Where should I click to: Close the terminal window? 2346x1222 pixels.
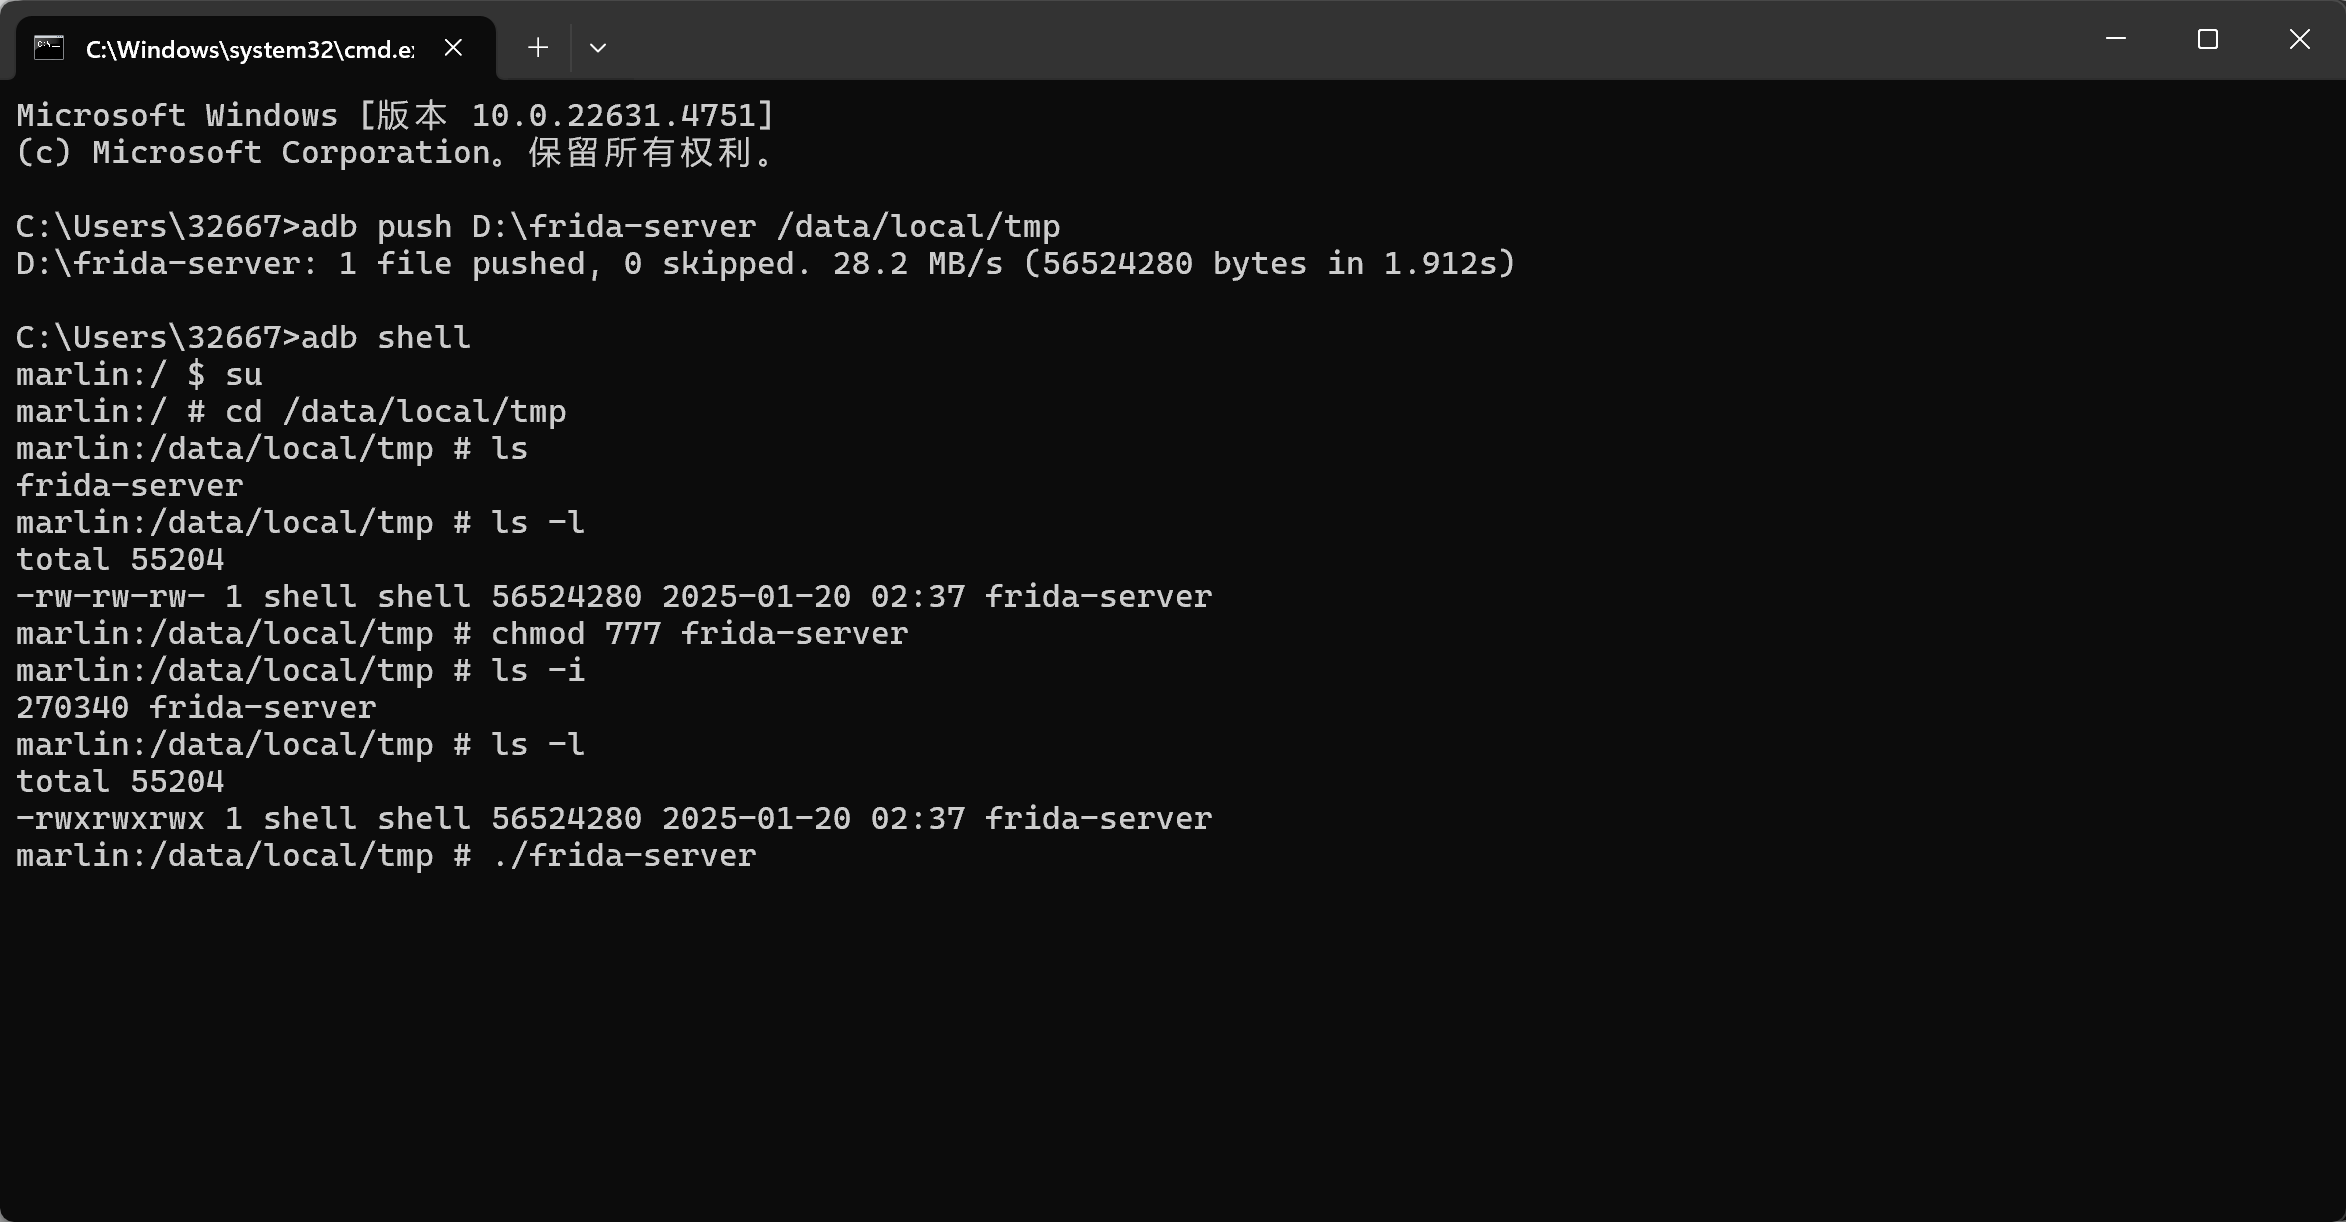coord(2299,40)
